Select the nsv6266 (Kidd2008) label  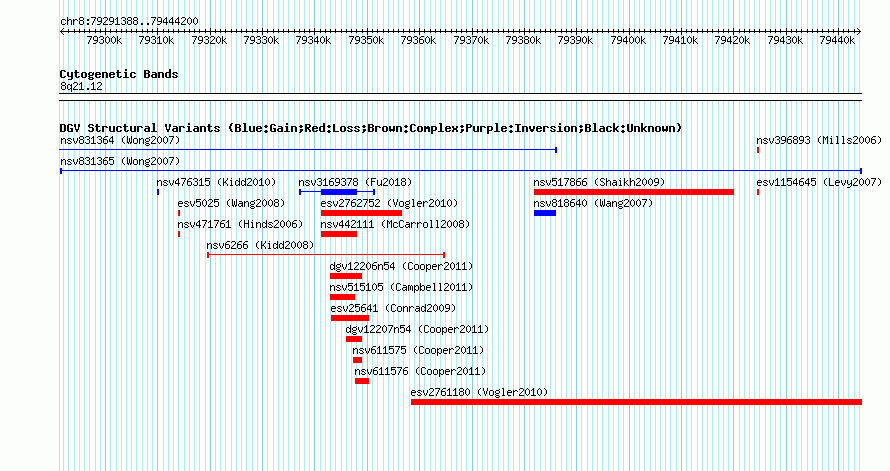[260, 245]
